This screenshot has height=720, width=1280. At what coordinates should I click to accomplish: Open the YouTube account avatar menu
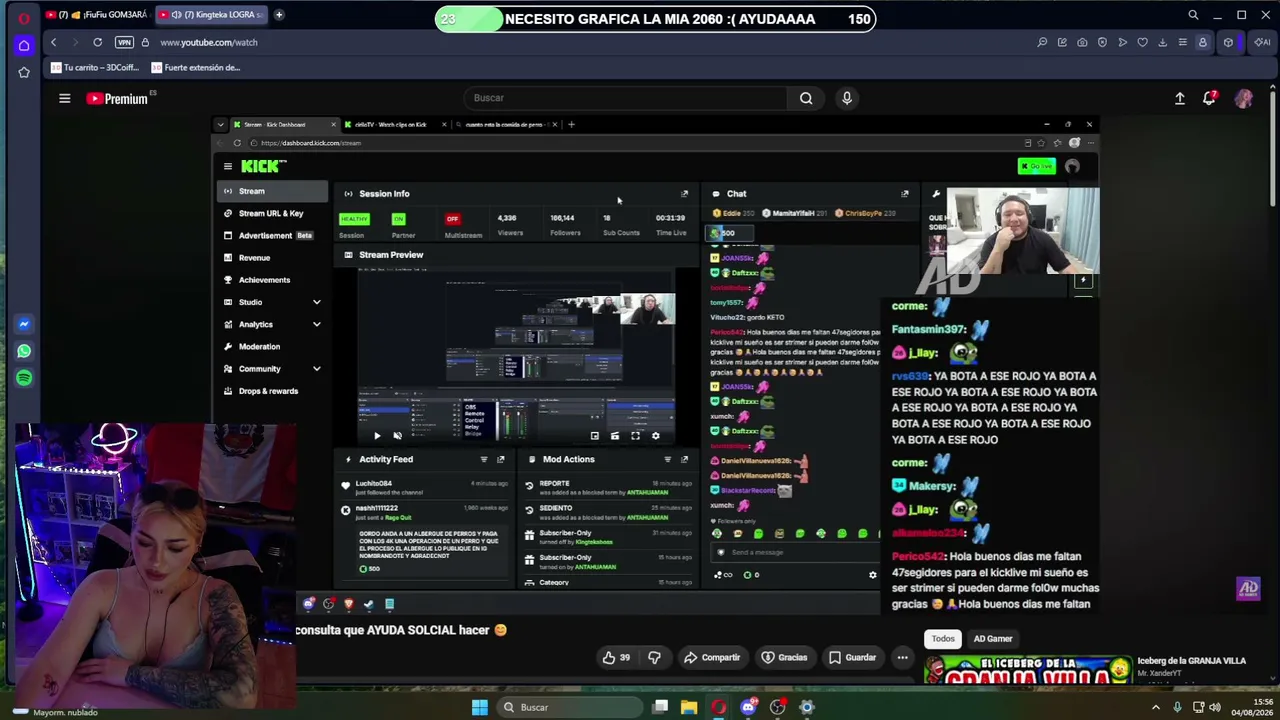click(x=1244, y=98)
